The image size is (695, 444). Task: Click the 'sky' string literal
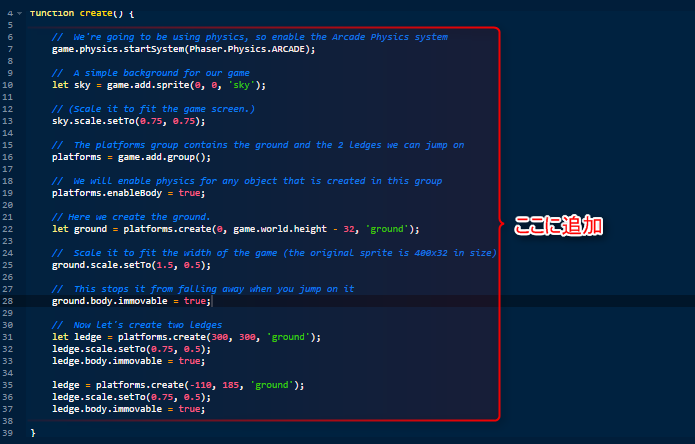pos(242,85)
